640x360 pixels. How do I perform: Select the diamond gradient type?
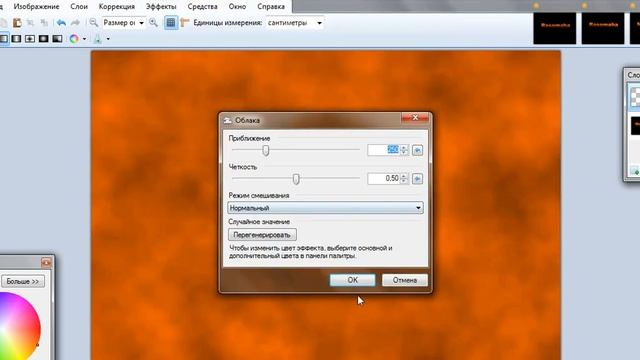pos(30,39)
